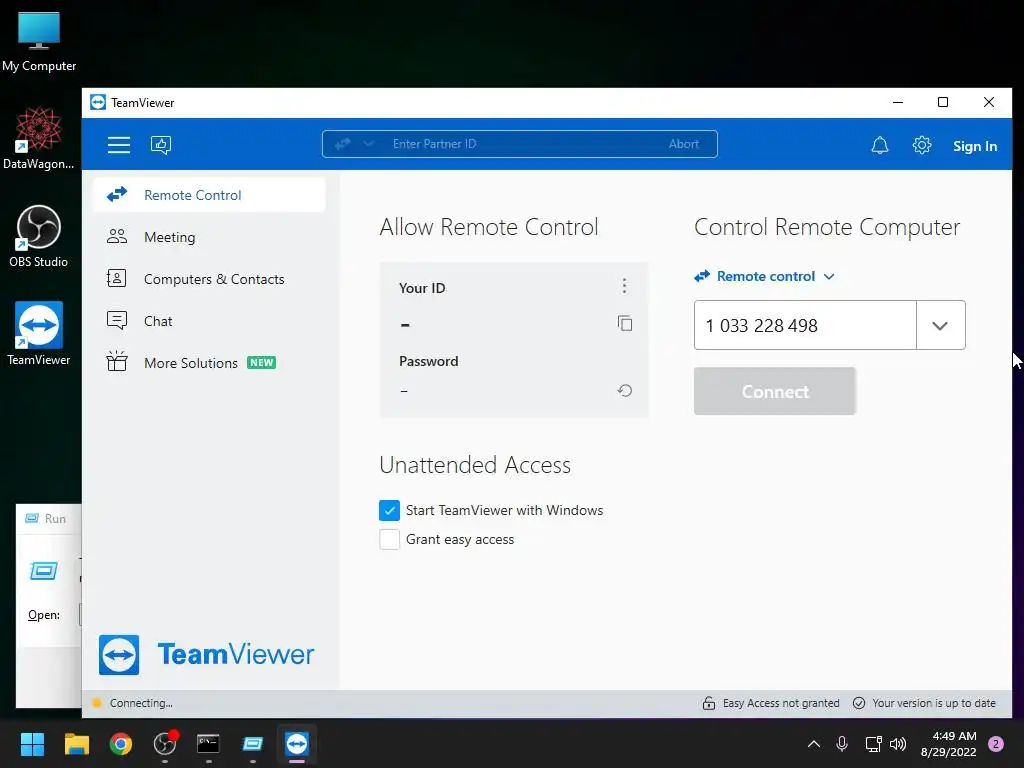1024x768 pixels.
Task: Open the notifications bell
Action: 880,145
